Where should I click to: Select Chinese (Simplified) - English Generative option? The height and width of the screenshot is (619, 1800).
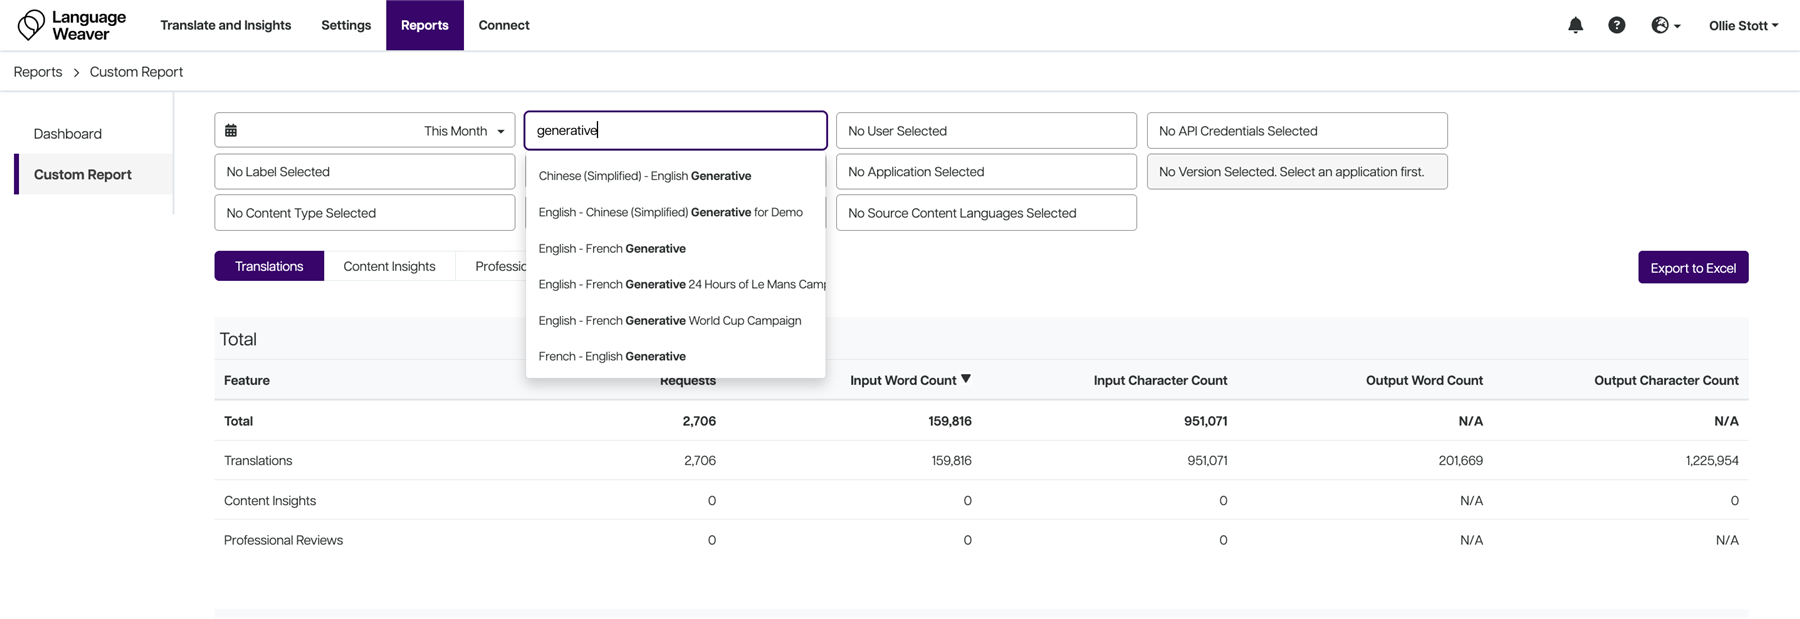[x=645, y=176]
